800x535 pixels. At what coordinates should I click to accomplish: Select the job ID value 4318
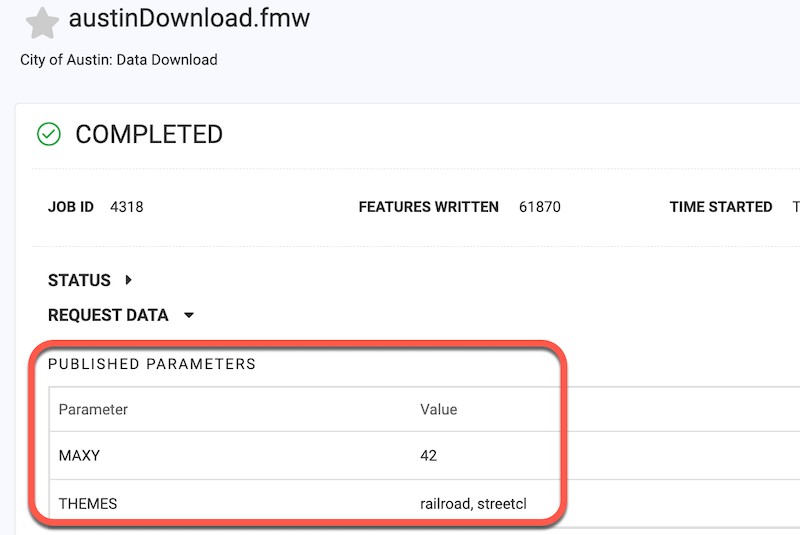pos(127,207)
